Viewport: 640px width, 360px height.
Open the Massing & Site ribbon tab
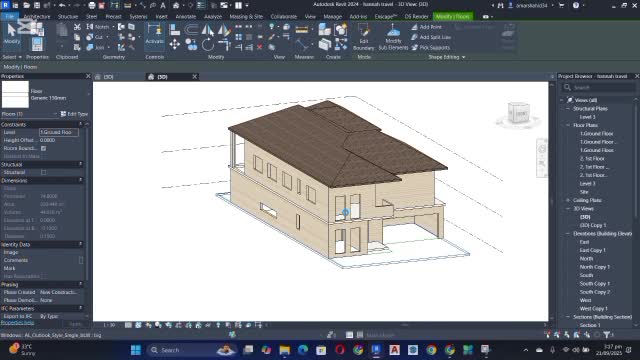[246, 17]
